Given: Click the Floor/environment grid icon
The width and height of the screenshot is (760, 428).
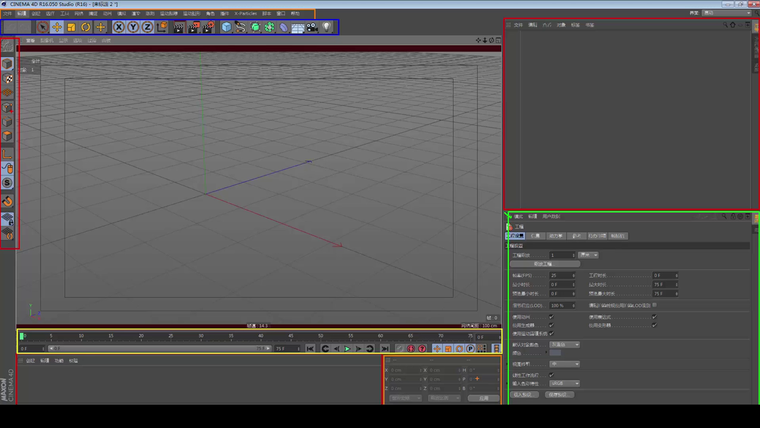Looking at the screenshot, I should click(x=298, y=27).
